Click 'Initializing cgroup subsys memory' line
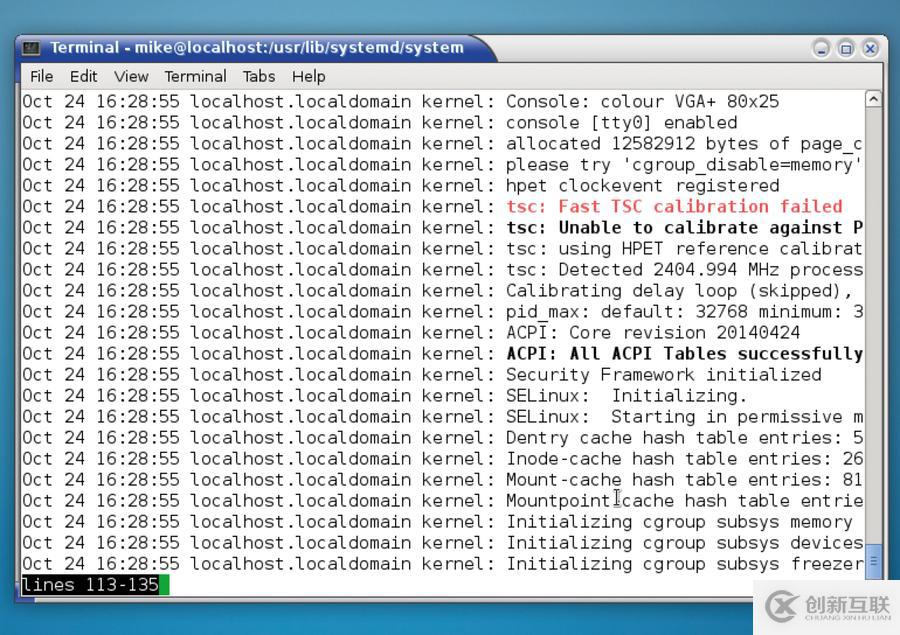This screenshot has height=635, width=900. click(x=443, y=522)
